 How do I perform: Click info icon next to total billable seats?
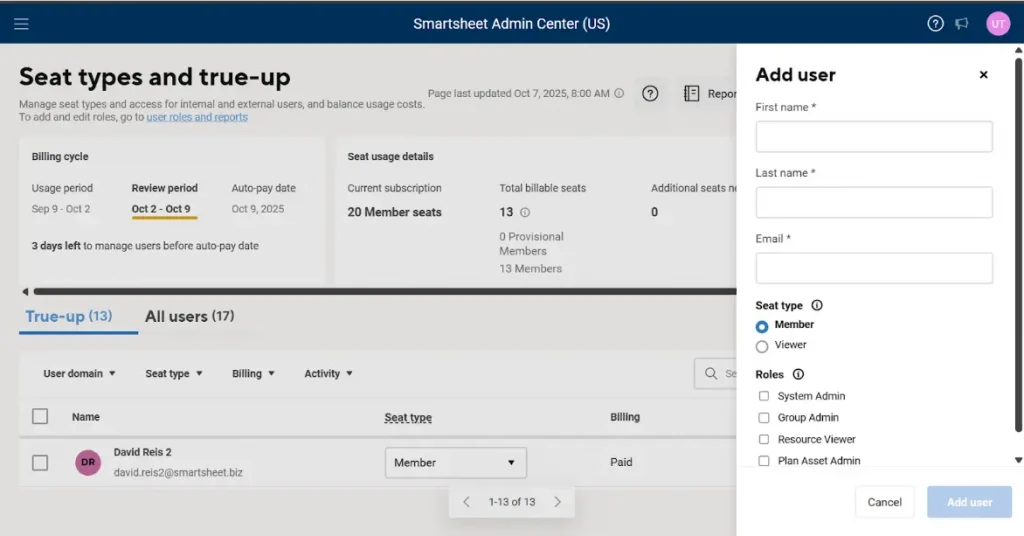click(x=525, y=213)
